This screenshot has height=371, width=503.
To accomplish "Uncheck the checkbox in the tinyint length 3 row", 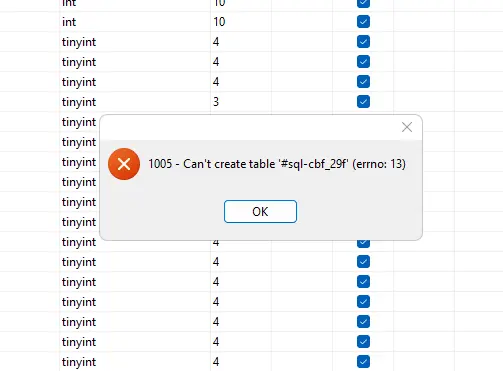I will (x=363, y=102).
